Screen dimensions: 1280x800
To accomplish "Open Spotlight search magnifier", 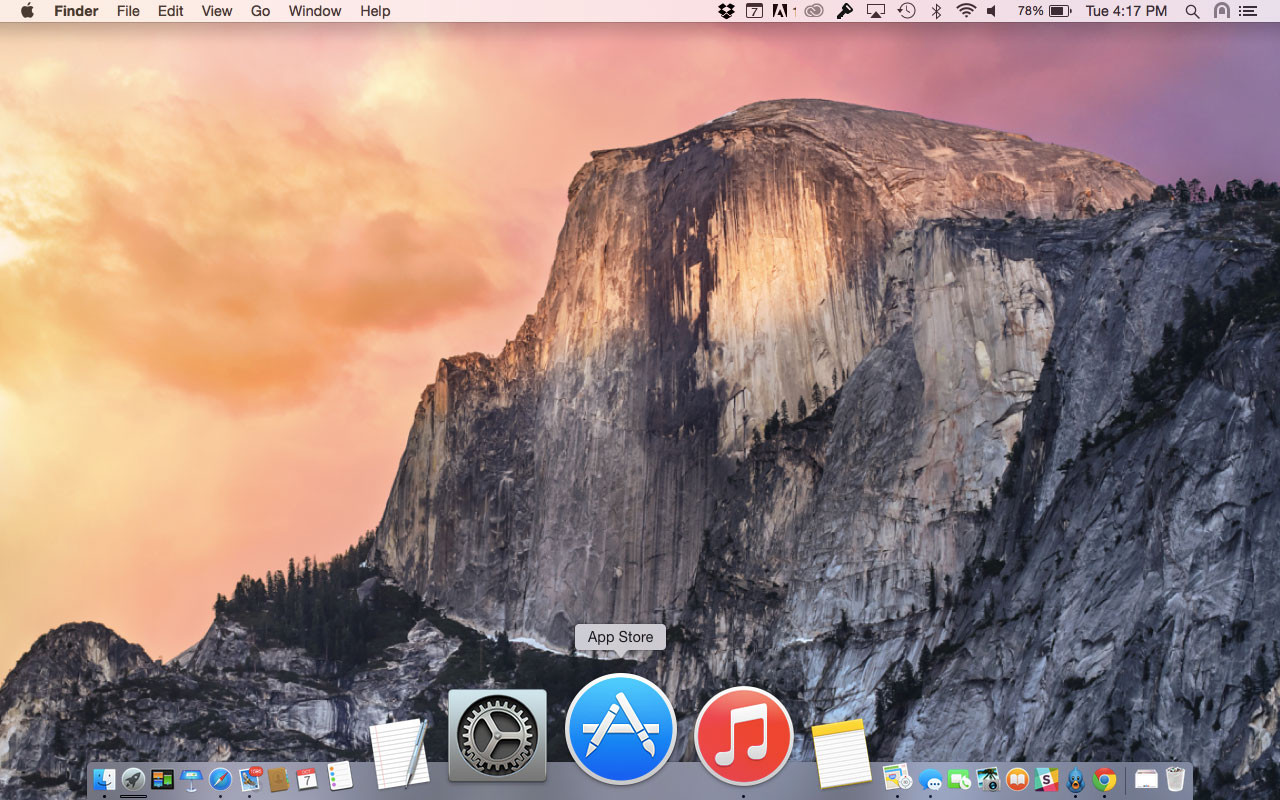I will tap(1192, 11).
